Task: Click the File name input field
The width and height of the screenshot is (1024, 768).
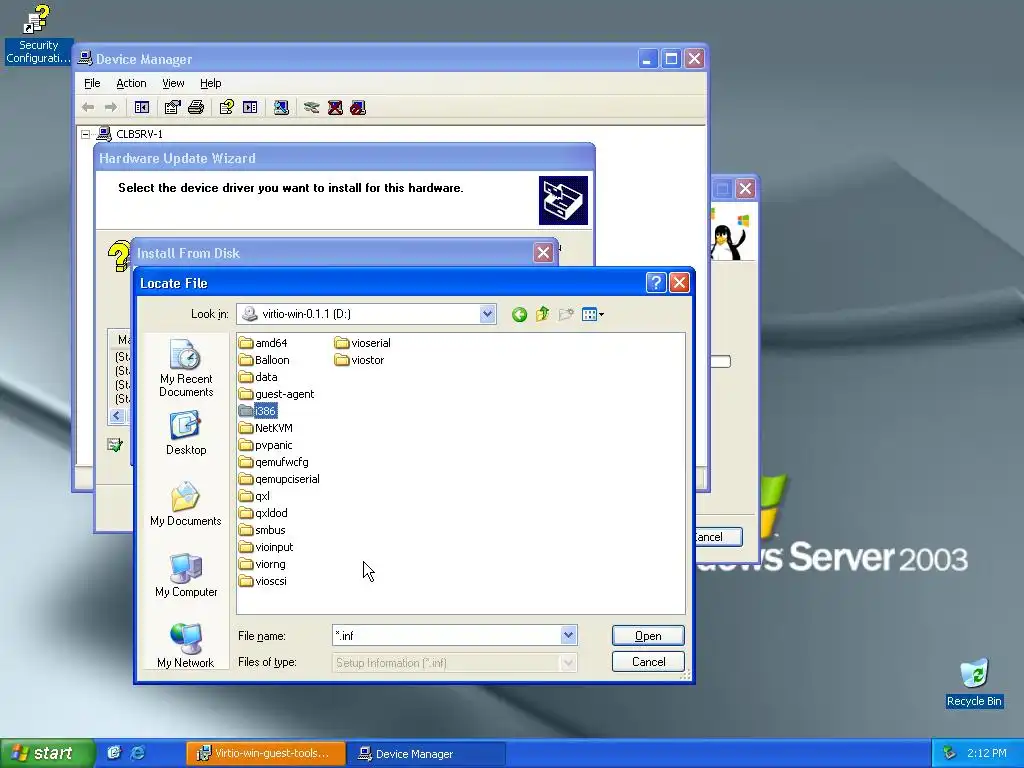Action: tap(447, 635)
